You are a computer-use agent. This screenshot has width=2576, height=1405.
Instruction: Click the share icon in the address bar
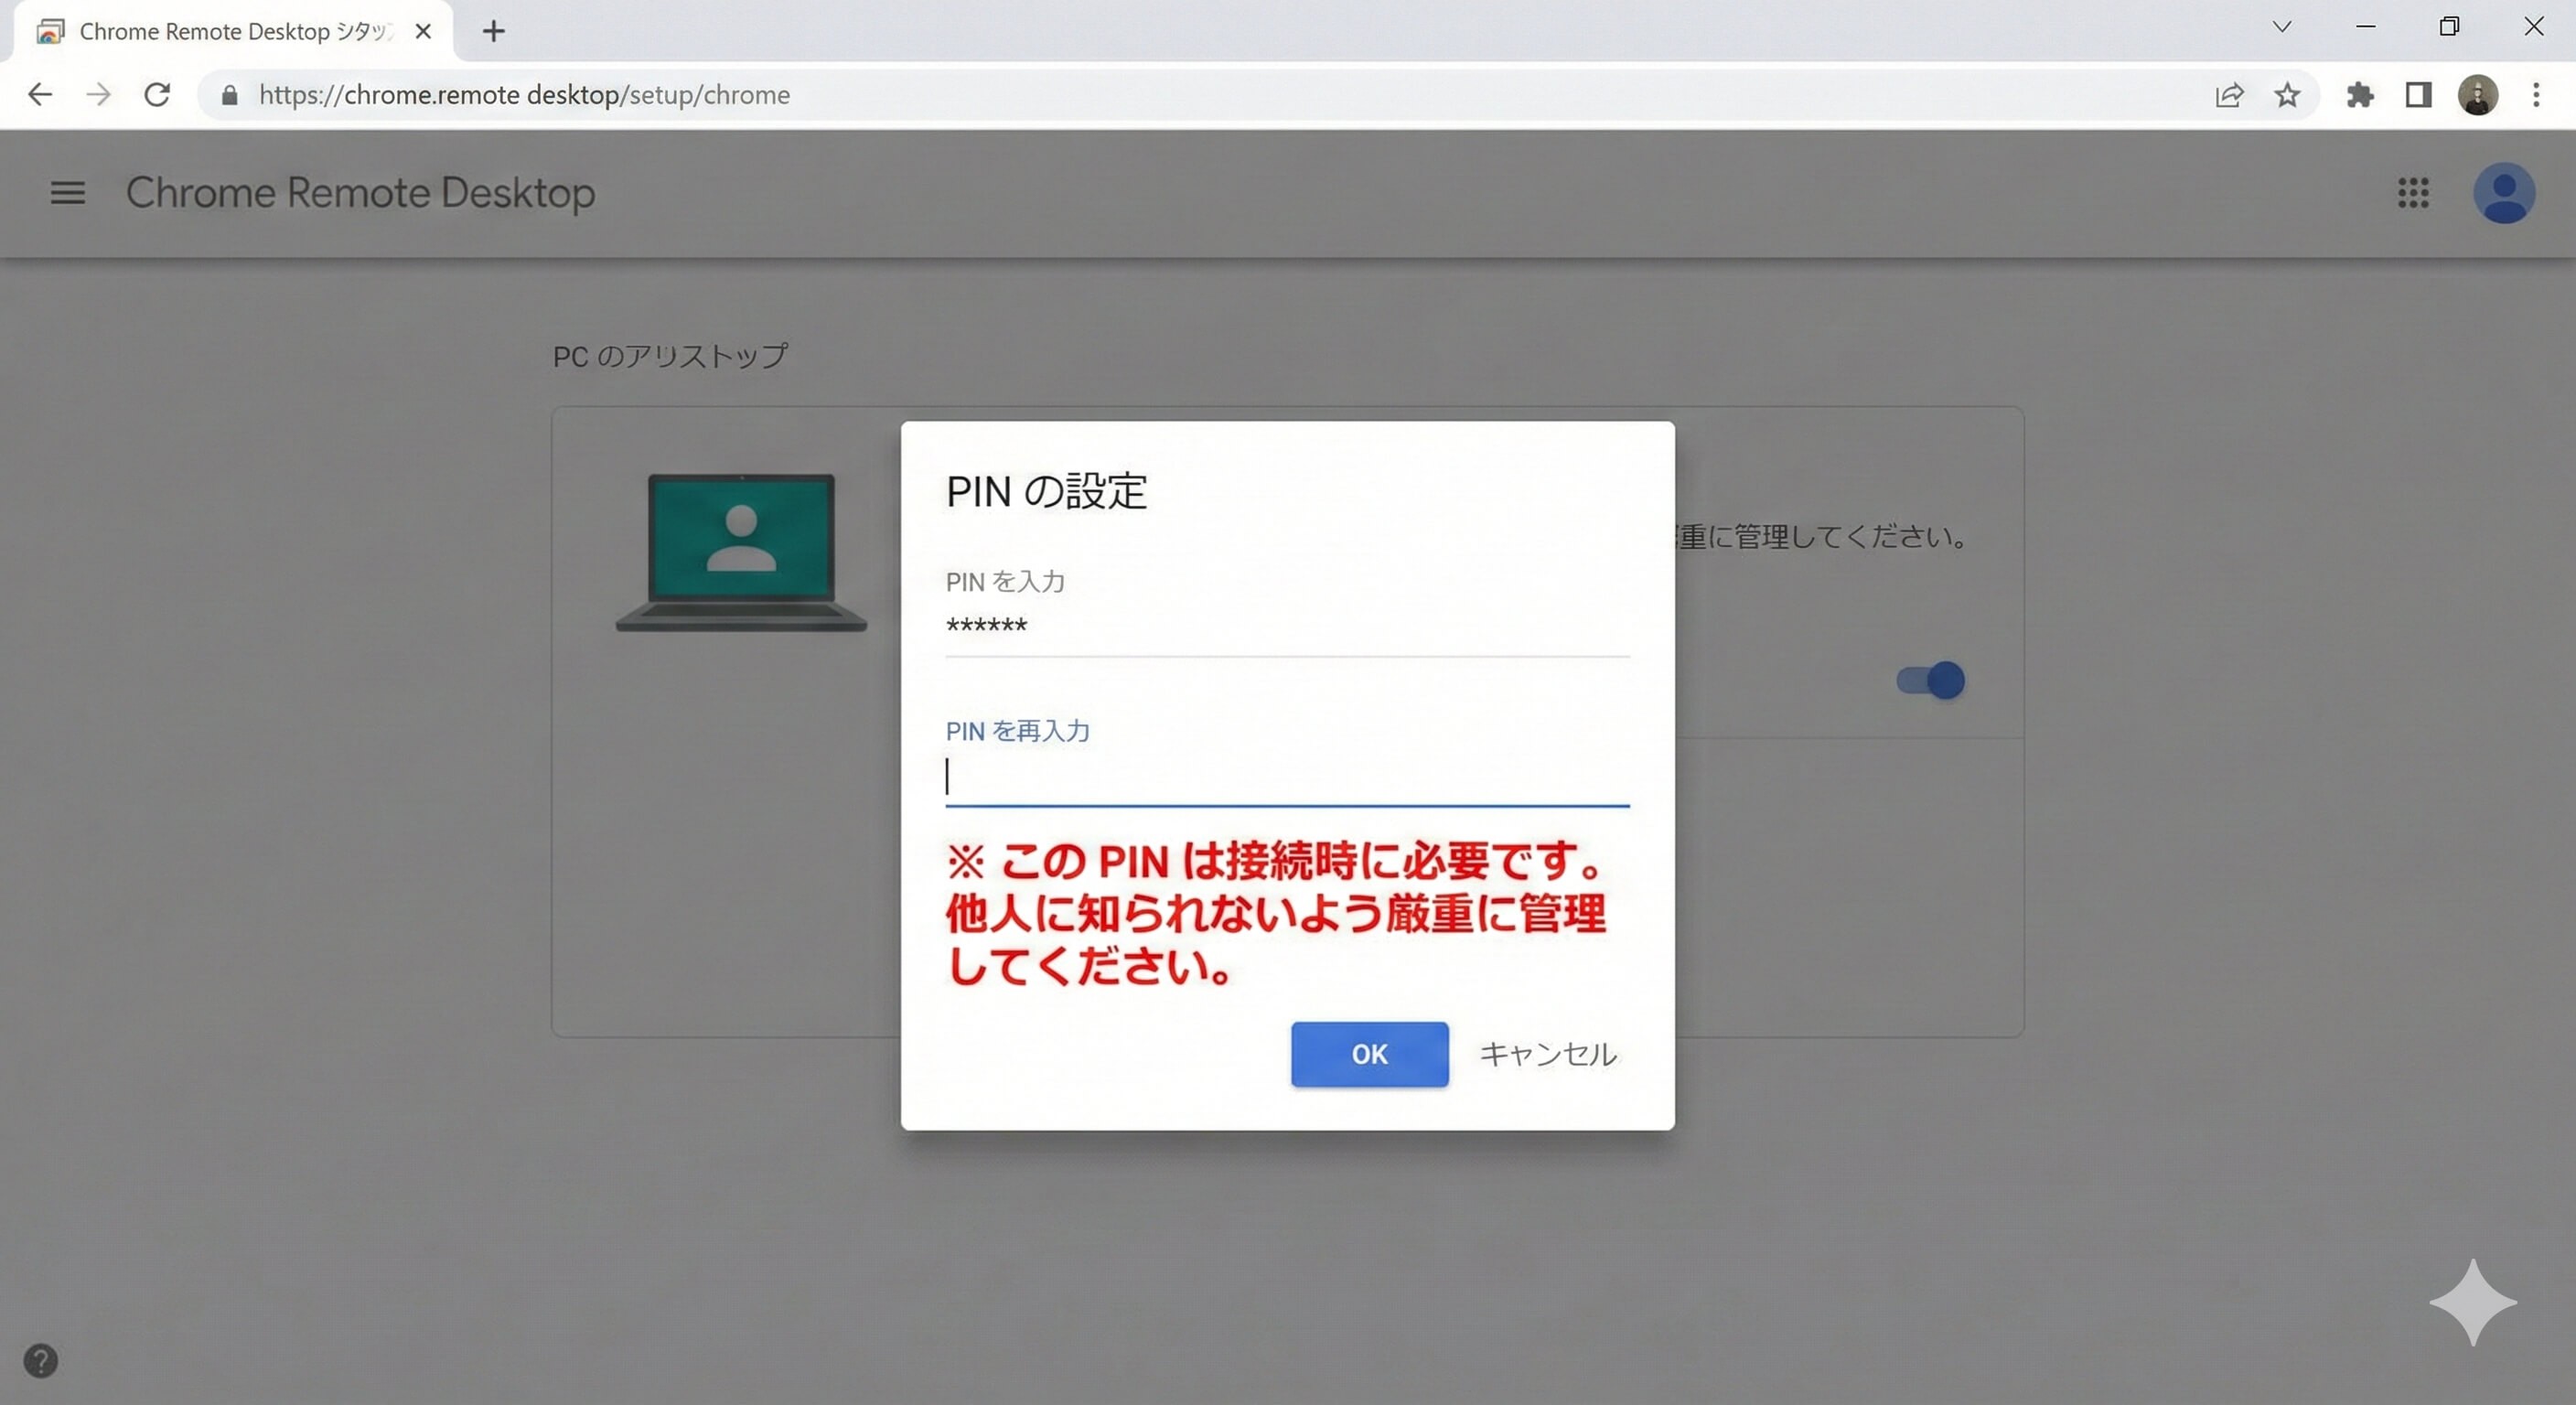coord(2230,95)
